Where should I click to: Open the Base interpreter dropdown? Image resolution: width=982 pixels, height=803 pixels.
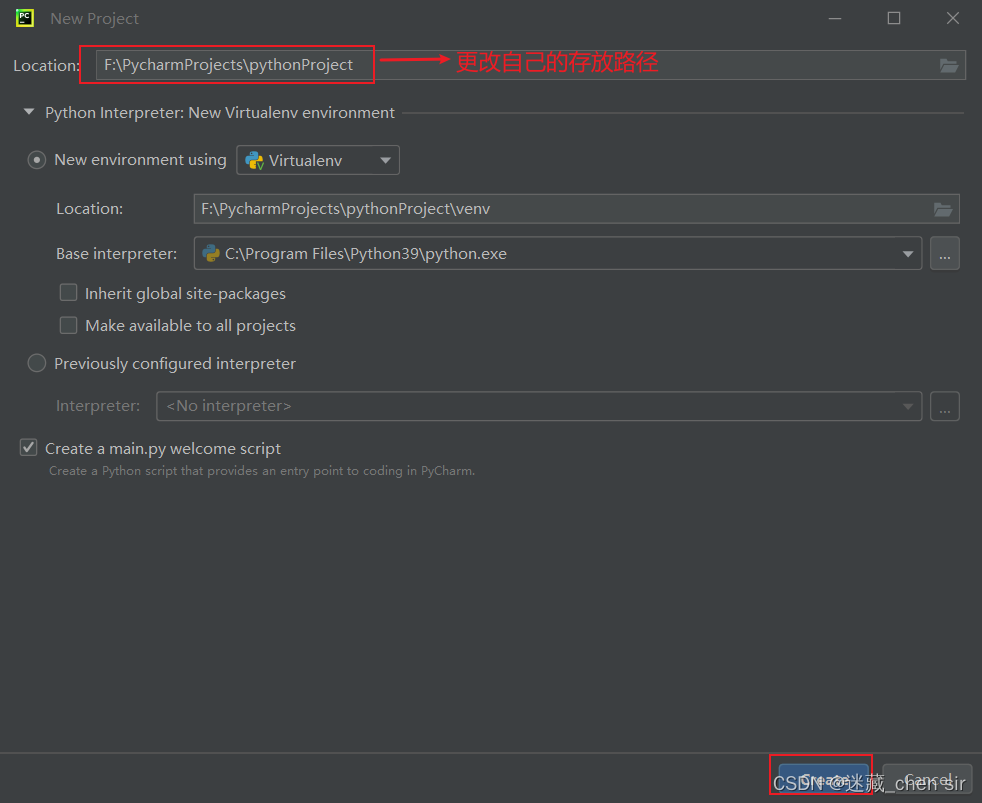557,254
